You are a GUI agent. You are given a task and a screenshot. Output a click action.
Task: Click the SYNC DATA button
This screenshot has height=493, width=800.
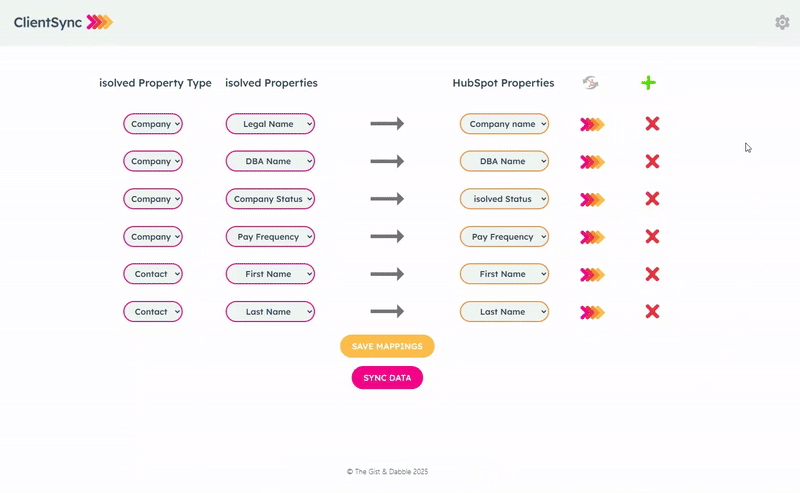click(387, 378)
